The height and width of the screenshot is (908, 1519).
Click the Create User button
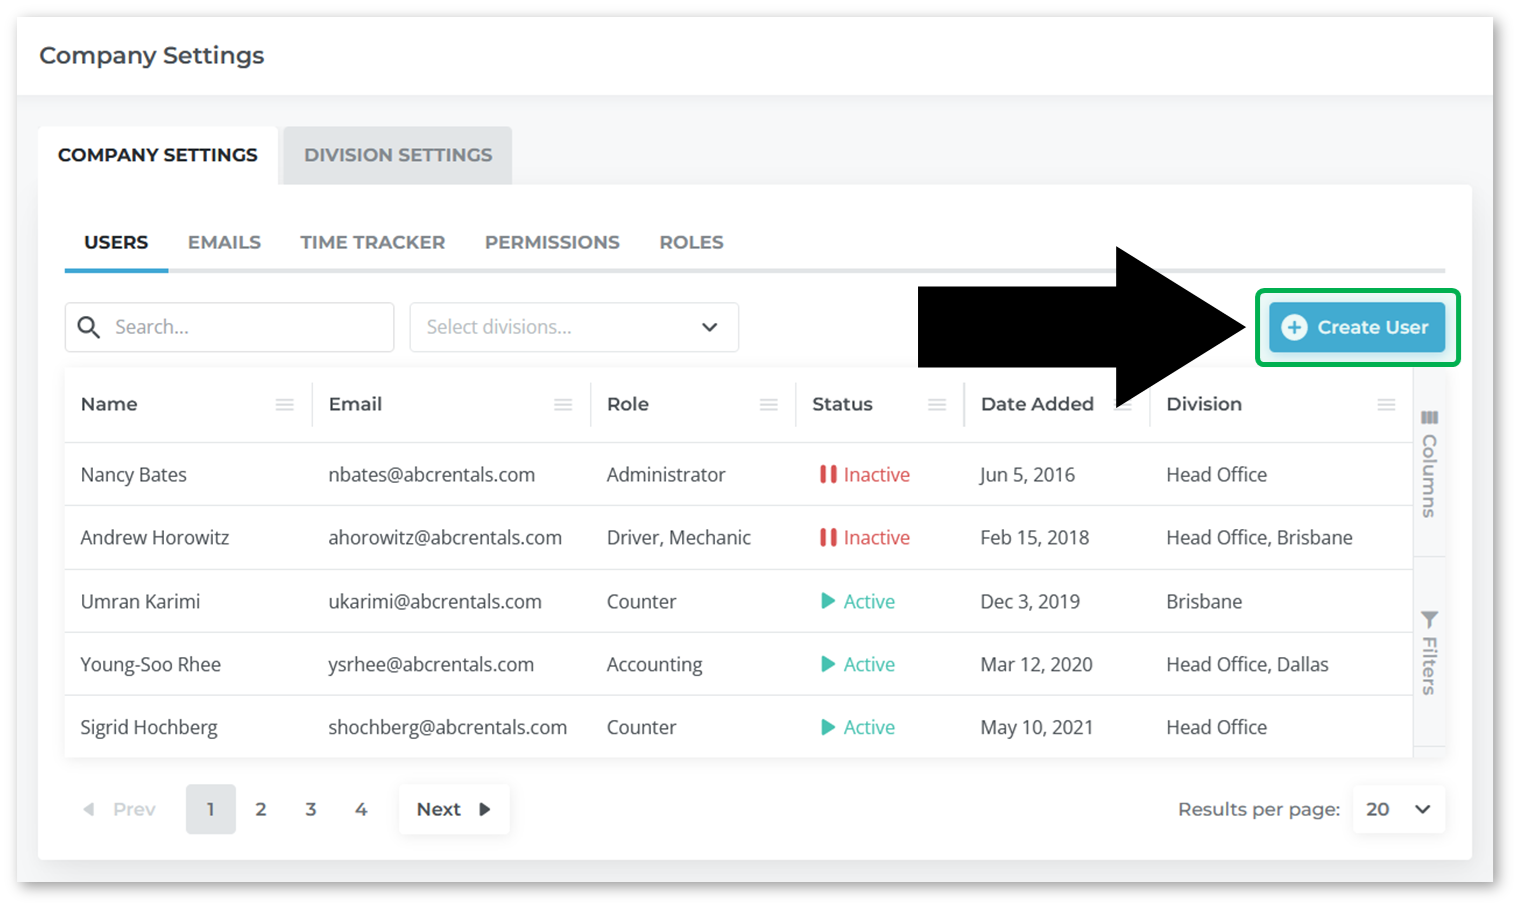(1356, 327)
